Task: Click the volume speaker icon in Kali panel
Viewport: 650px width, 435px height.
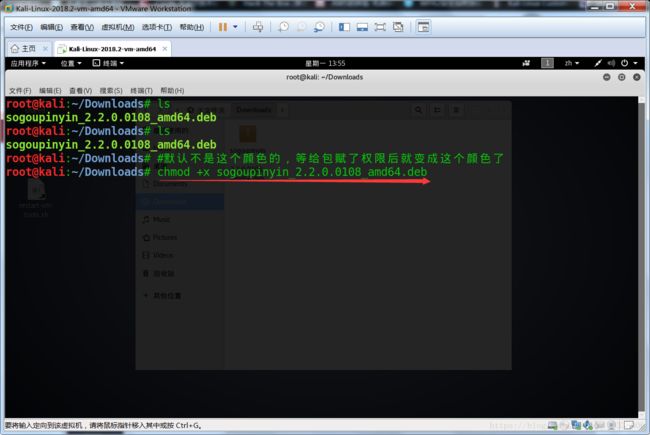Action: tap(611, 63)
